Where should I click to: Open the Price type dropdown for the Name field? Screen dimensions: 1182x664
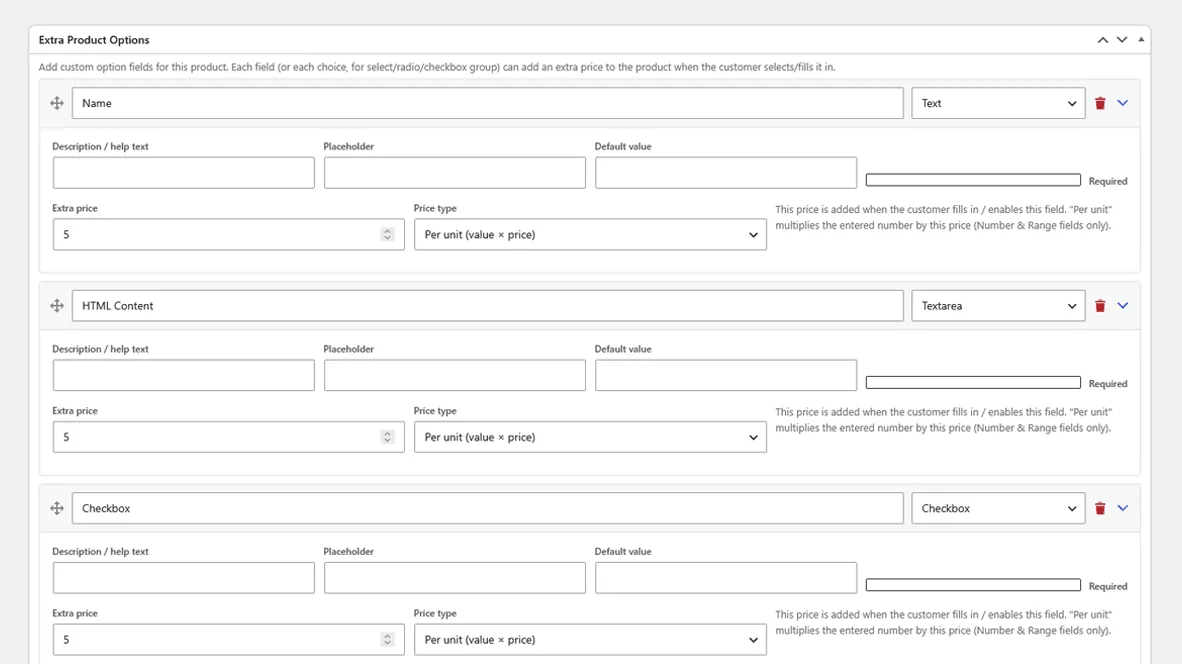pyautogui.click(x=590, y=234)
